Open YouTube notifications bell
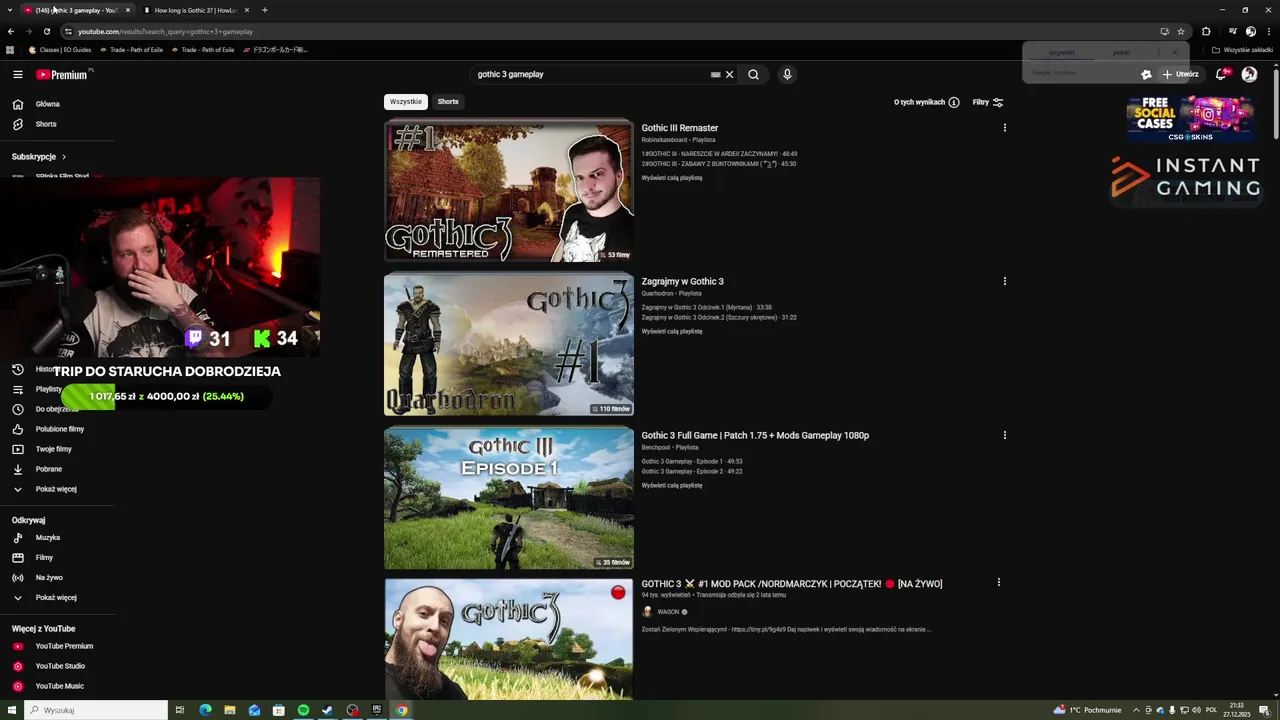Image resolution: width=1280 pixels, height=720 pixels. coord(1221,74)
